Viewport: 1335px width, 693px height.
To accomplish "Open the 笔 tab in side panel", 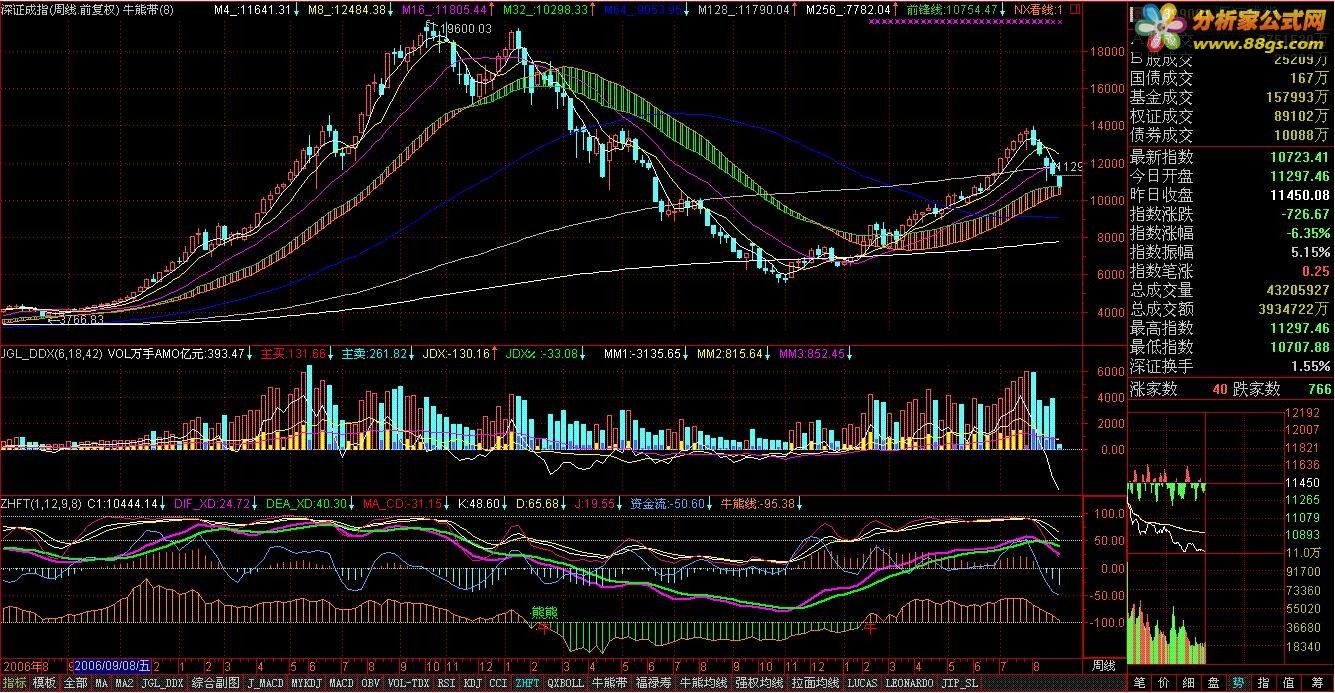I will click(1139, 683).
